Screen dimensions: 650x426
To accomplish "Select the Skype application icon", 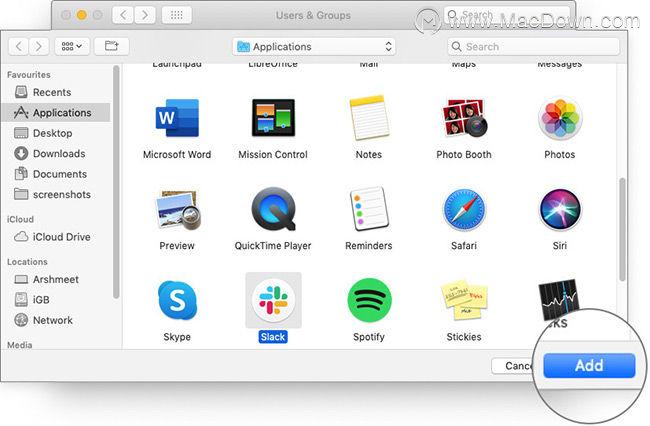I will tap(177, 300).
